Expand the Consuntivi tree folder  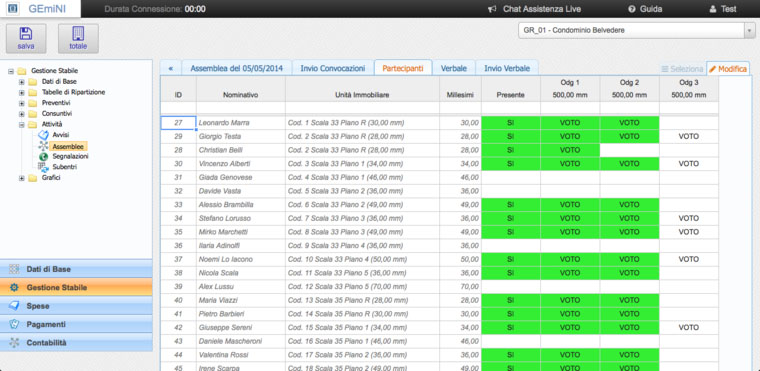tap(21, 113)
